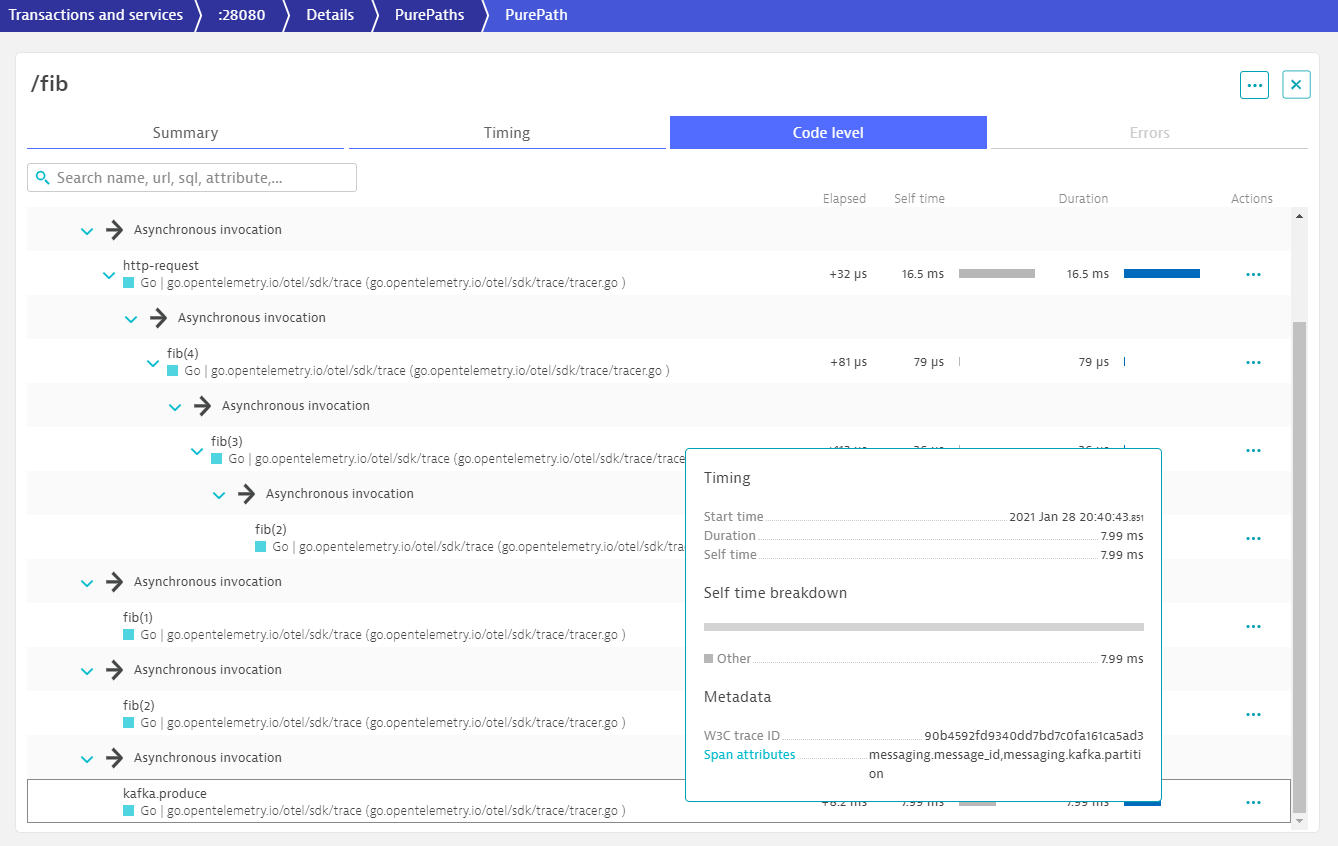Switch to the Summary tab
Screen dimensions: 1338x846
(x=185, y=133)
